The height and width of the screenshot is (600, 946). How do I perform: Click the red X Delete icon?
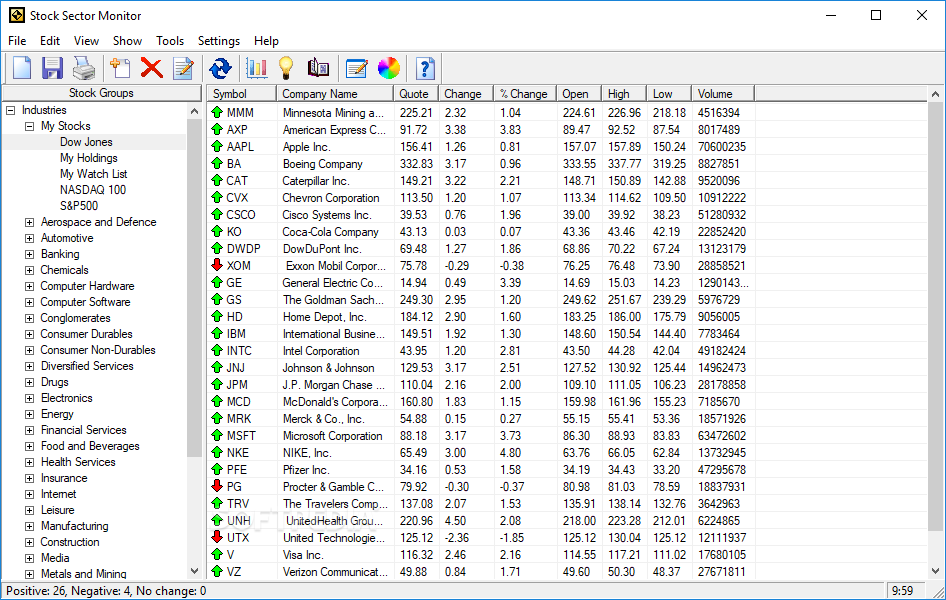(x=151, y=68)
